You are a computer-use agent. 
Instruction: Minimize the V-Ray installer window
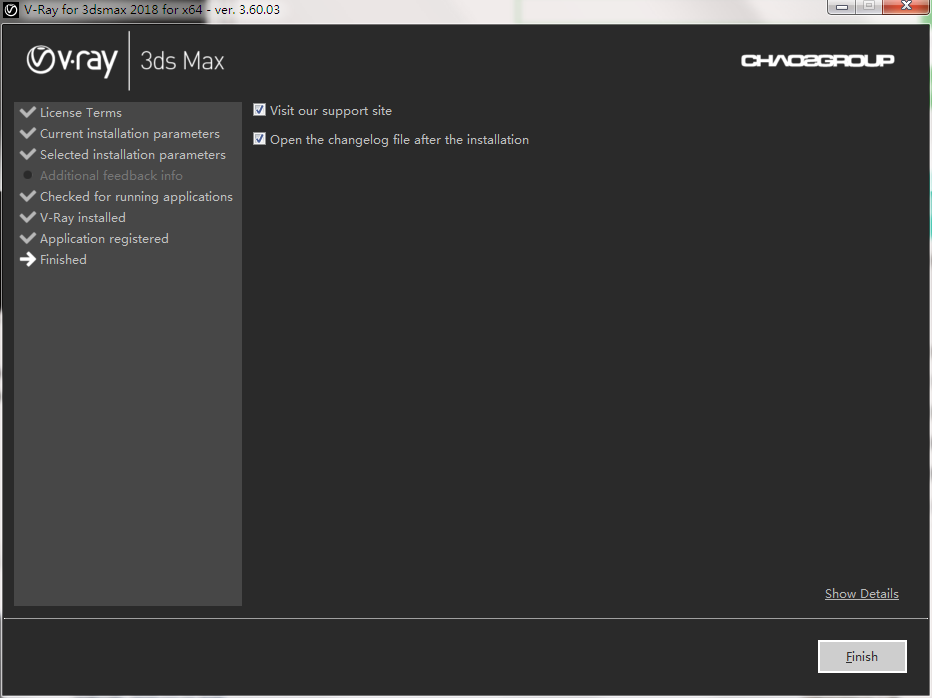click(x=842, y=7)
